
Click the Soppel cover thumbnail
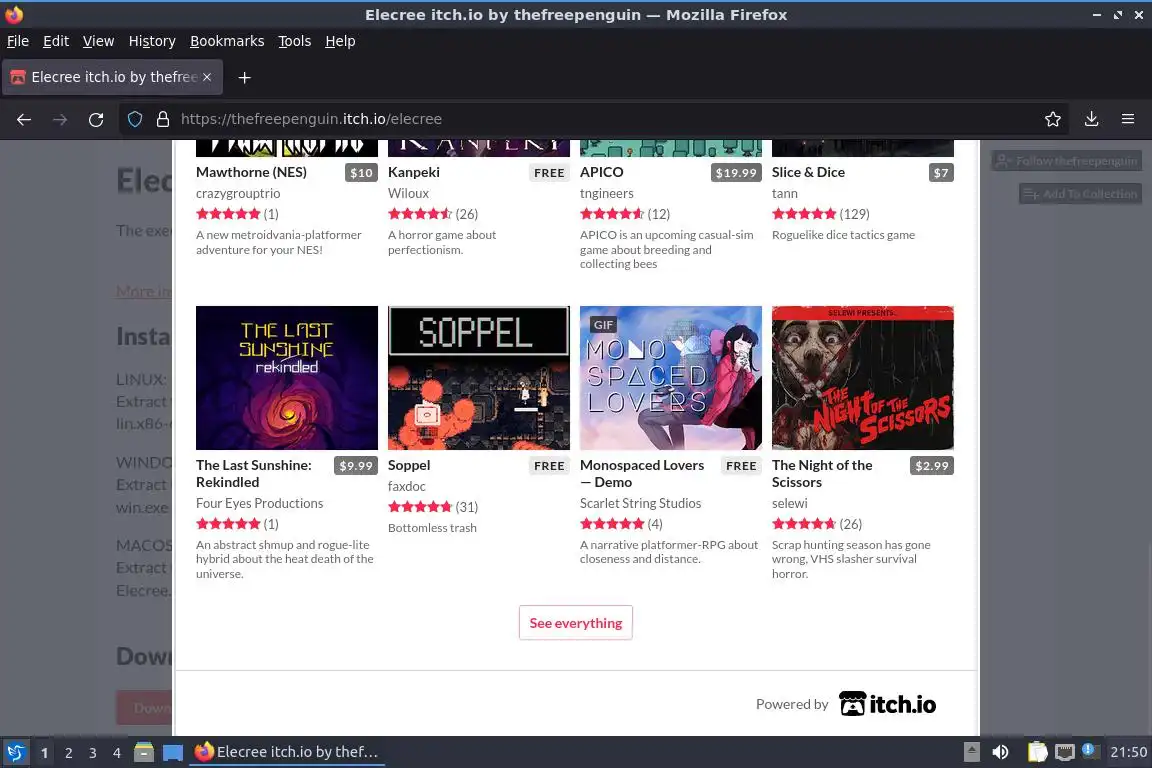click(x=478, y=378)
